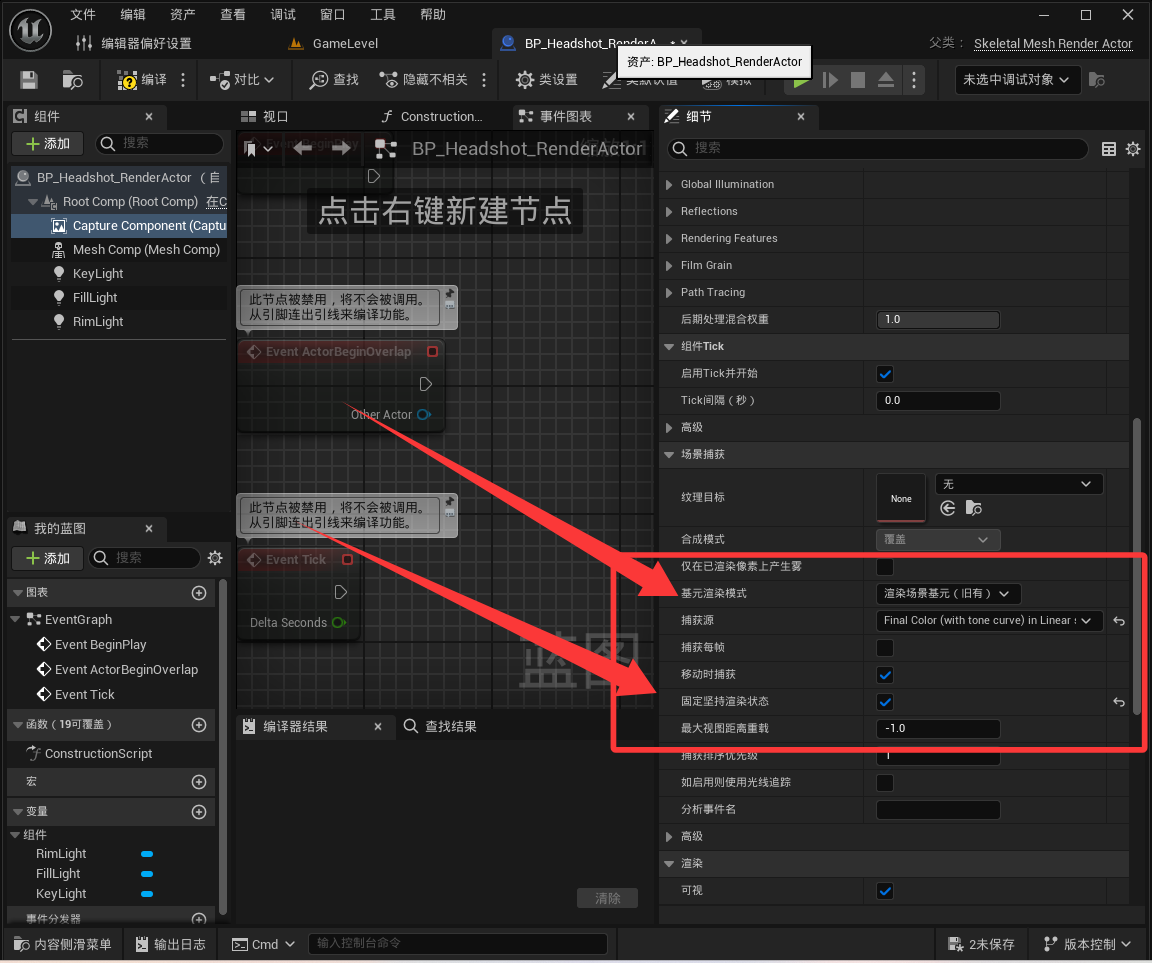This screenshot has height=963, width=1152.
Task: Open 捕获源 Final Color dropdown
Action: pyautogui.click(x=989, y=621)
